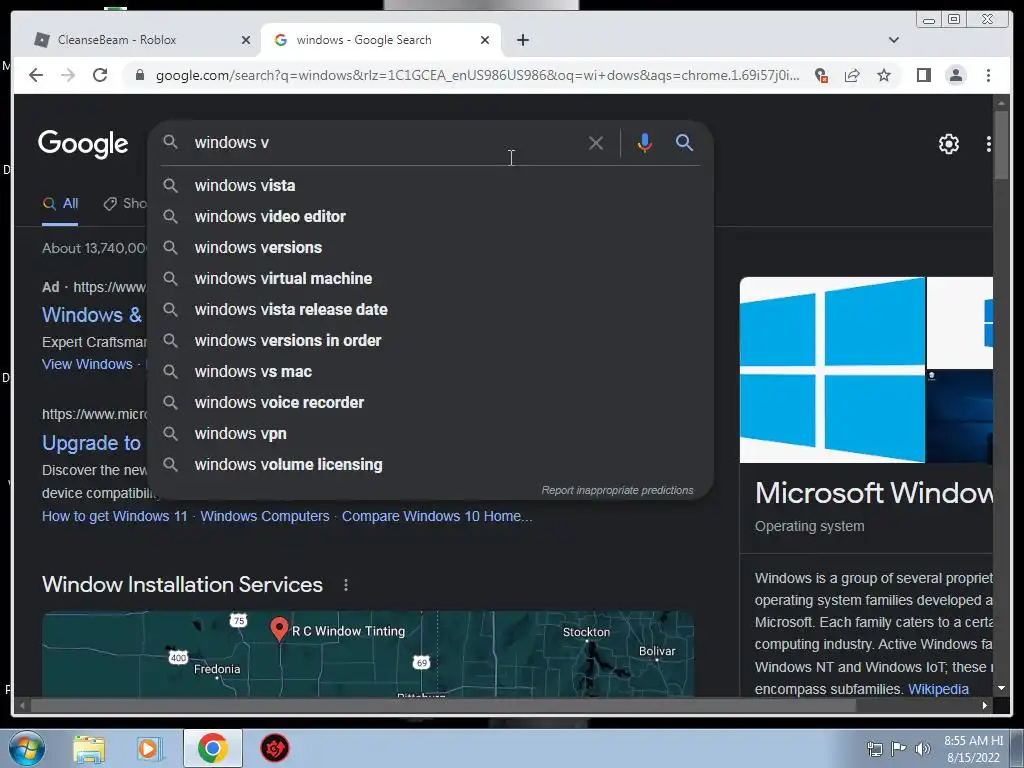Open Windows Explorer from taskbar
Viewport: 1024px width, 768px height.
click(x=89, y=748)
